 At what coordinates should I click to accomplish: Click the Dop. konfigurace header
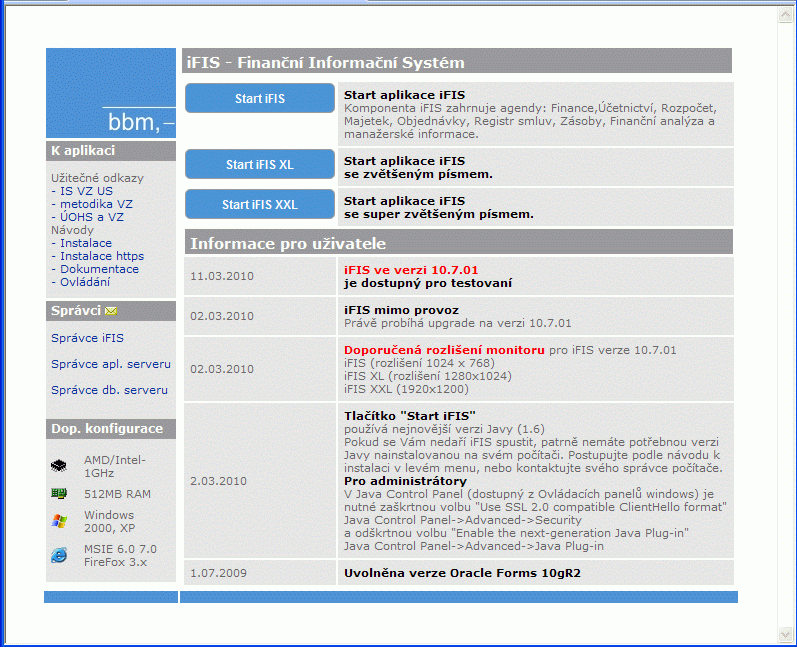pyautogui.click(x=111, y=429)
